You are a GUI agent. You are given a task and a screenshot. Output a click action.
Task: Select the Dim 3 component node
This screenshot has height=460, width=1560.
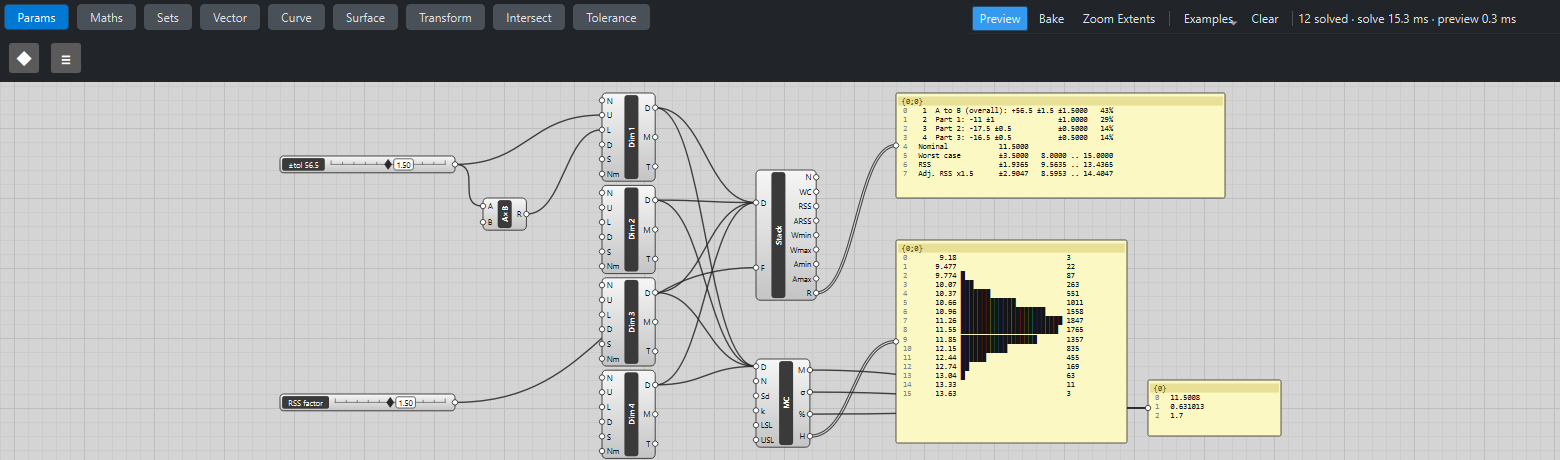point(630,322)
